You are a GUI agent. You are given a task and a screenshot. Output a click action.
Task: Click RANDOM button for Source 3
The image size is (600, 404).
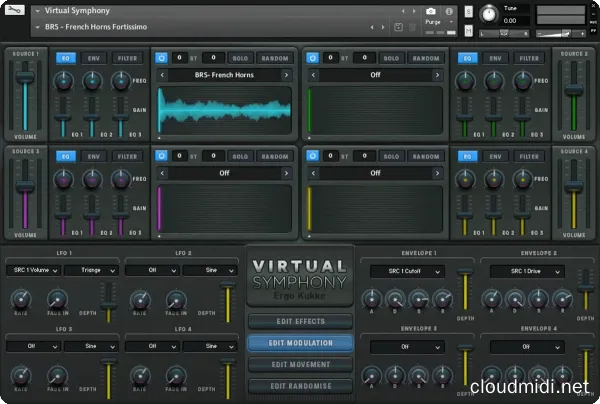[x=275, y=156]
